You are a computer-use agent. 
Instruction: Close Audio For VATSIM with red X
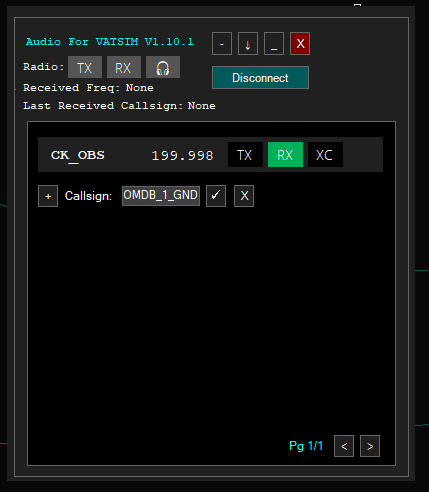coord(300,44)
